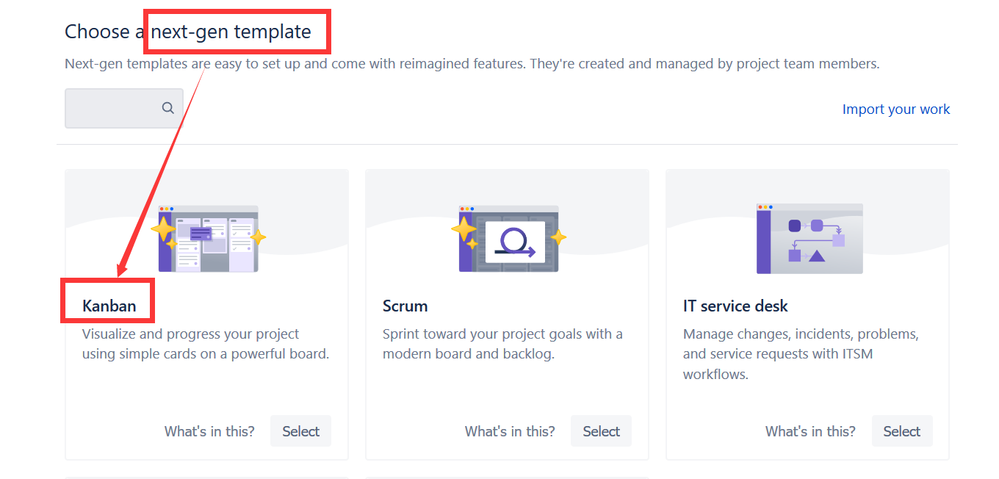
Task: Select the Kanban template
Action: (301, 431)
